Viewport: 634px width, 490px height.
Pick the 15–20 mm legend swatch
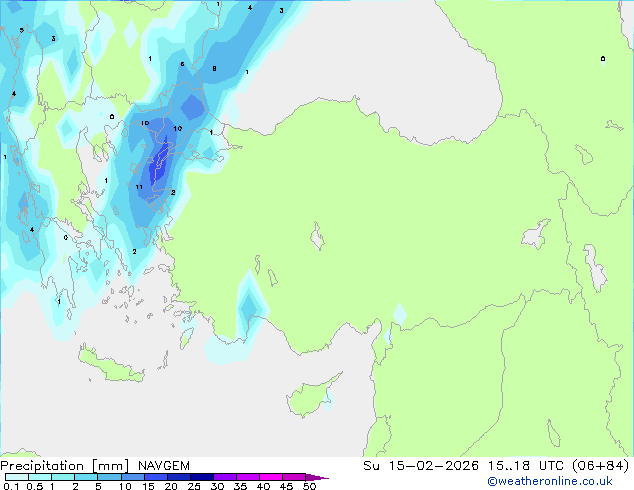pos(156,477)
